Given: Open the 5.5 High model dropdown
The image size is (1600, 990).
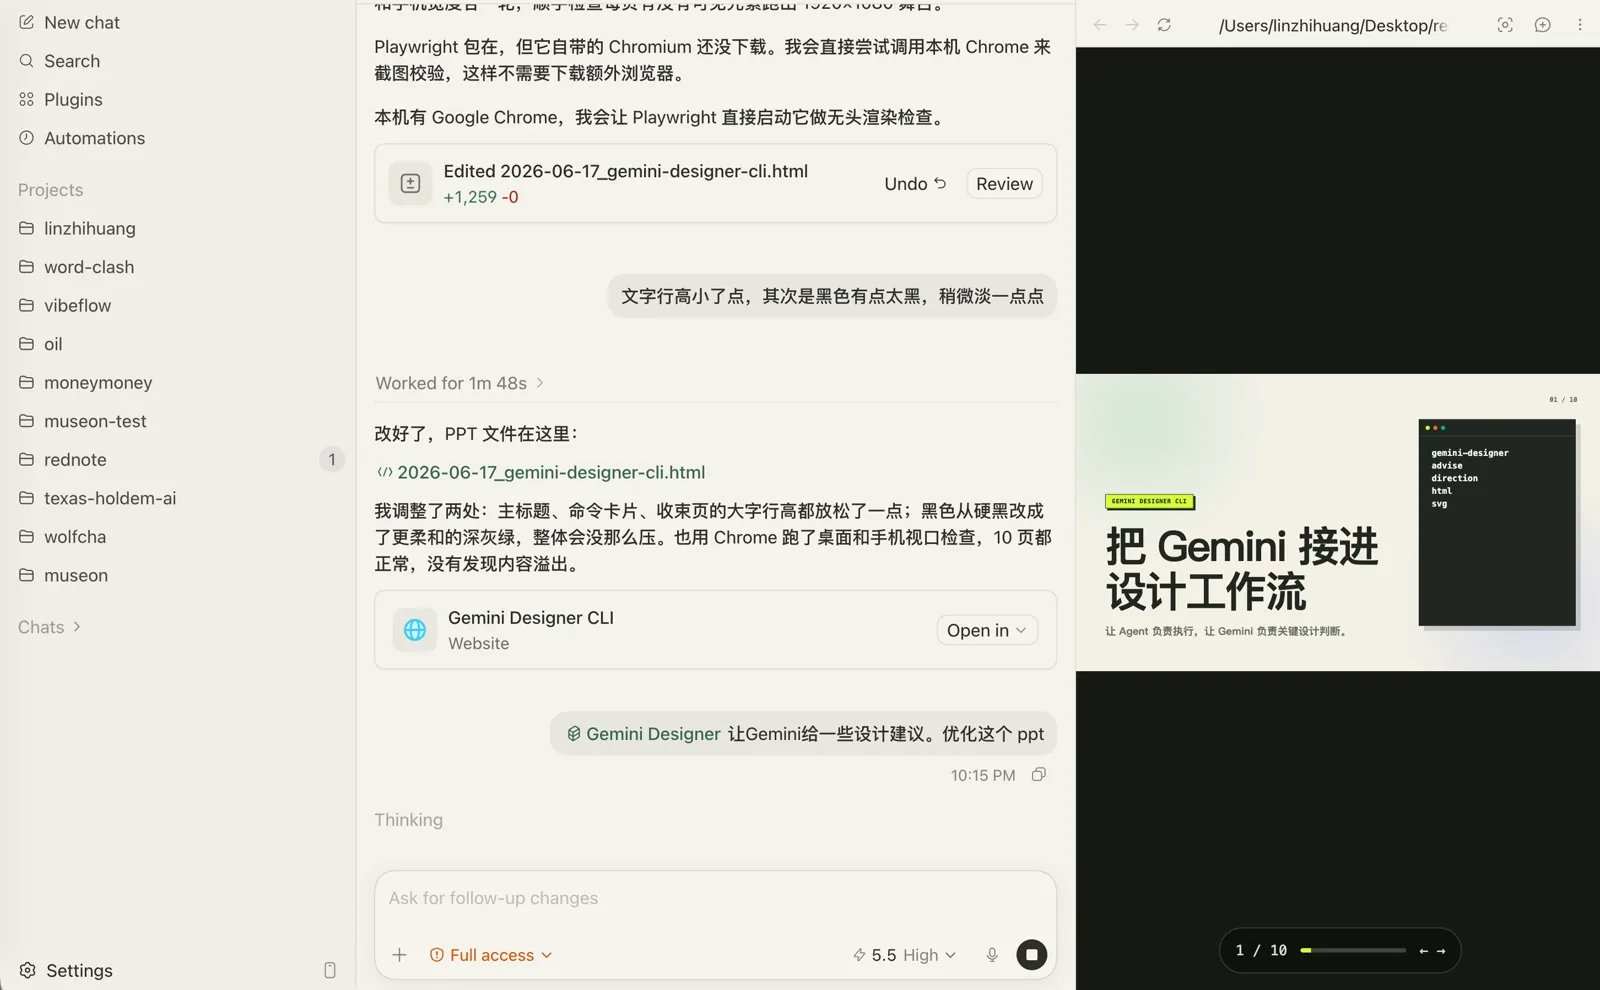Looking at the screenshot, I should pos(904,955).
